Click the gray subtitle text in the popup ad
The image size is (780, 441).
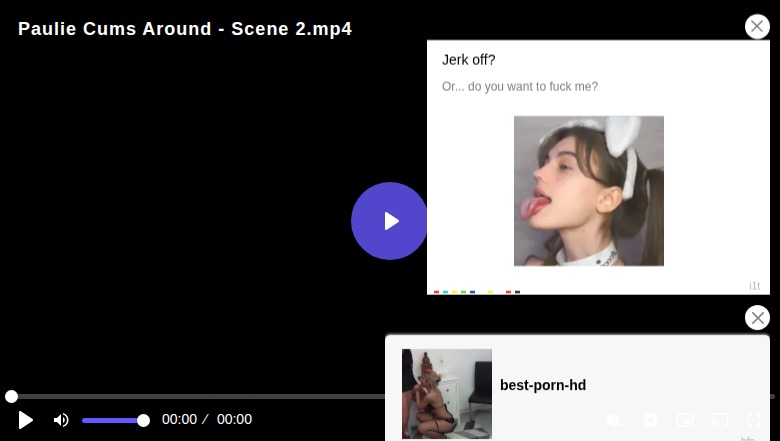pyautogui.click(x=520, y=87)
